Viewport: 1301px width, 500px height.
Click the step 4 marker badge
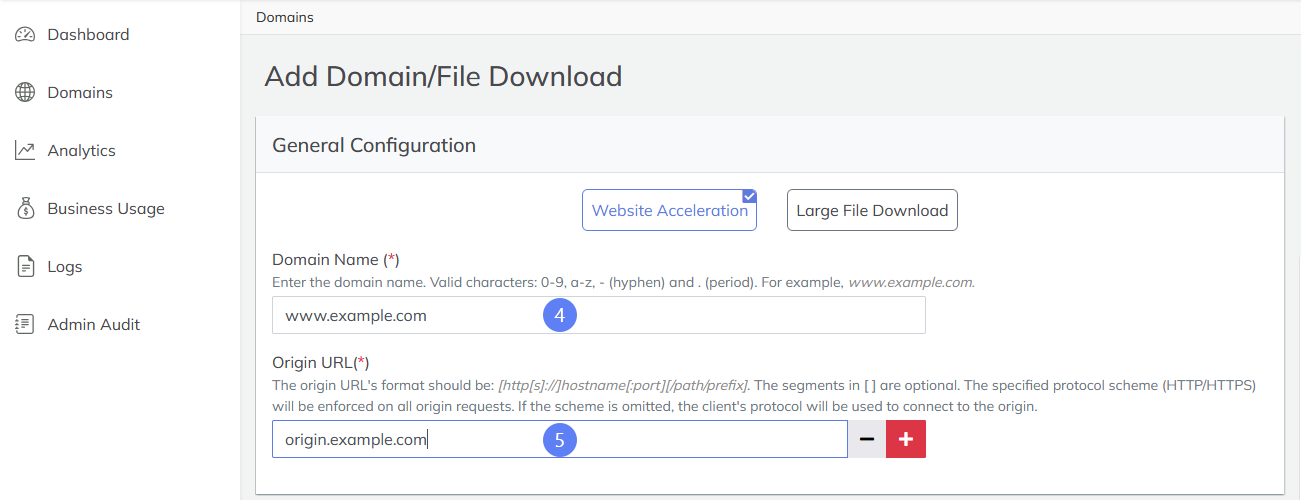point(560,315)
